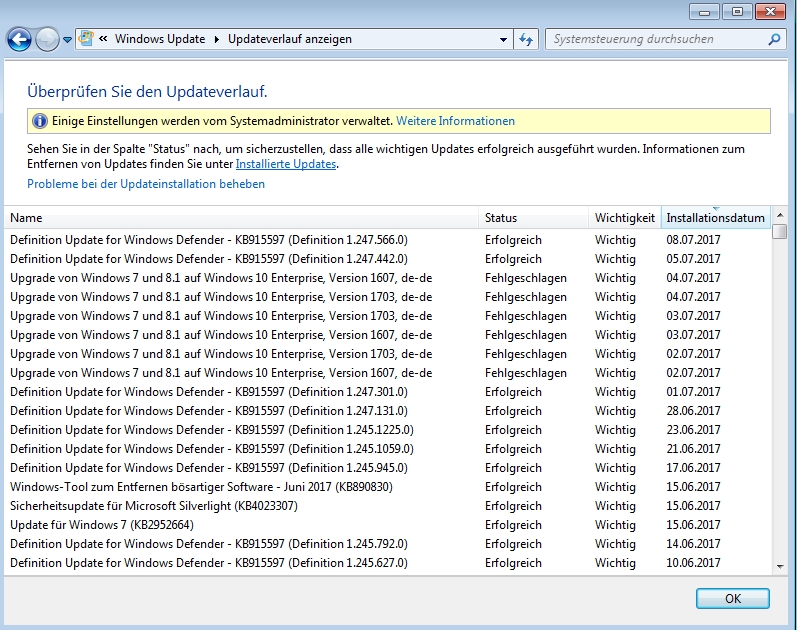The width and height of the screenshot is (797, 630).
Task: Select the Definition 1.247.131.0 update row
Action: coord(389,411)
